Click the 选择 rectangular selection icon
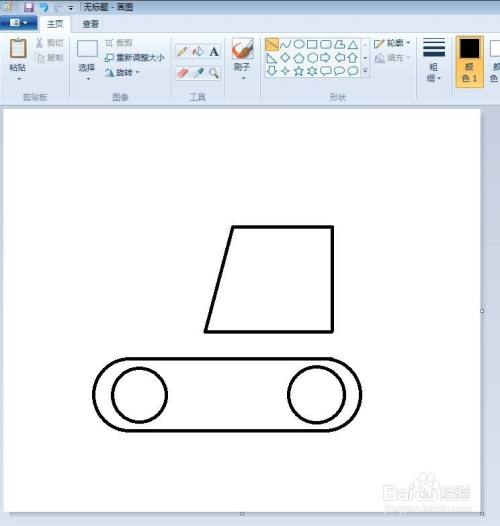The height and width of the screenshot is (526, 500). click(x=87, y=49)
